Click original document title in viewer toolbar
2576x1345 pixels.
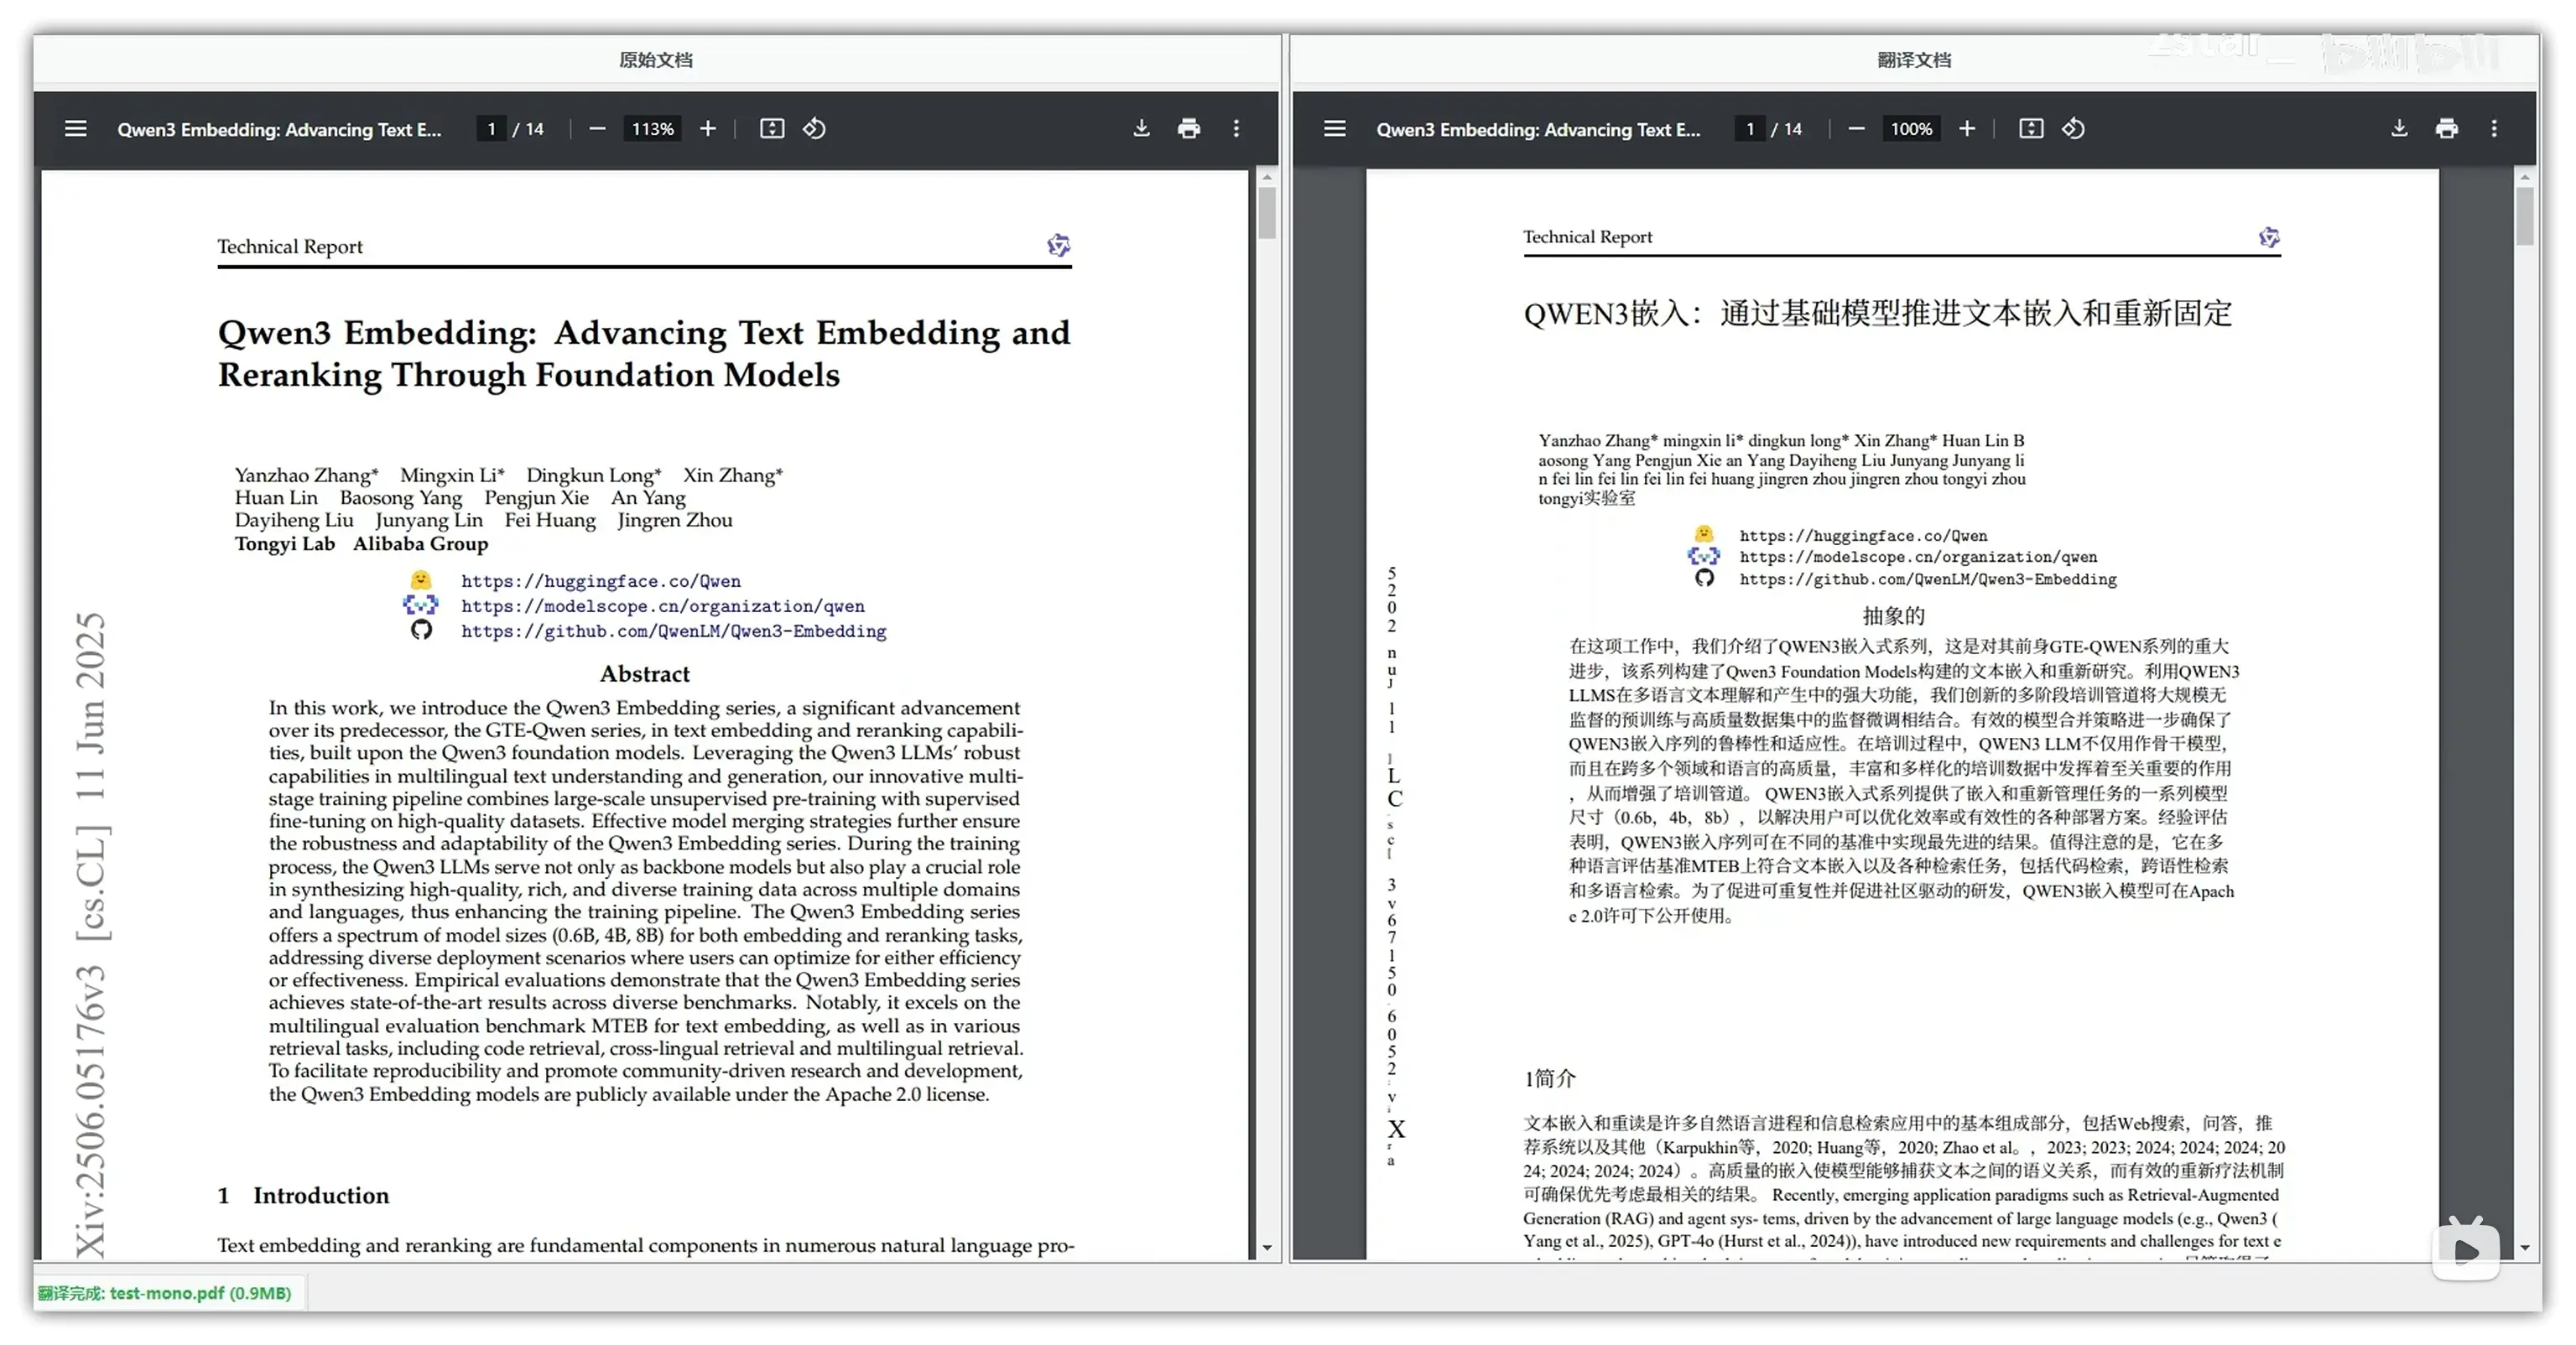click(279, 129)
